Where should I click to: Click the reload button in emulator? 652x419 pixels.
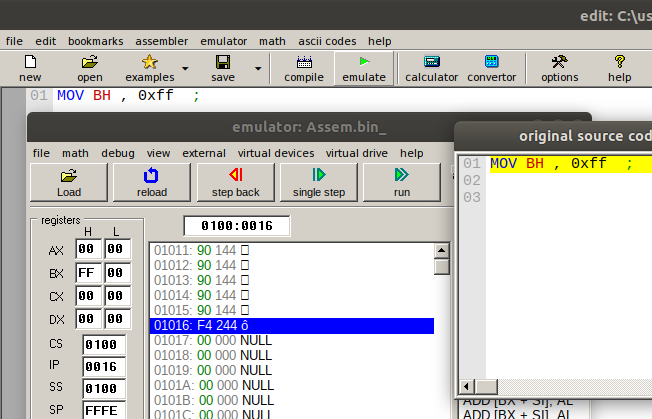(x=152, y=183)
